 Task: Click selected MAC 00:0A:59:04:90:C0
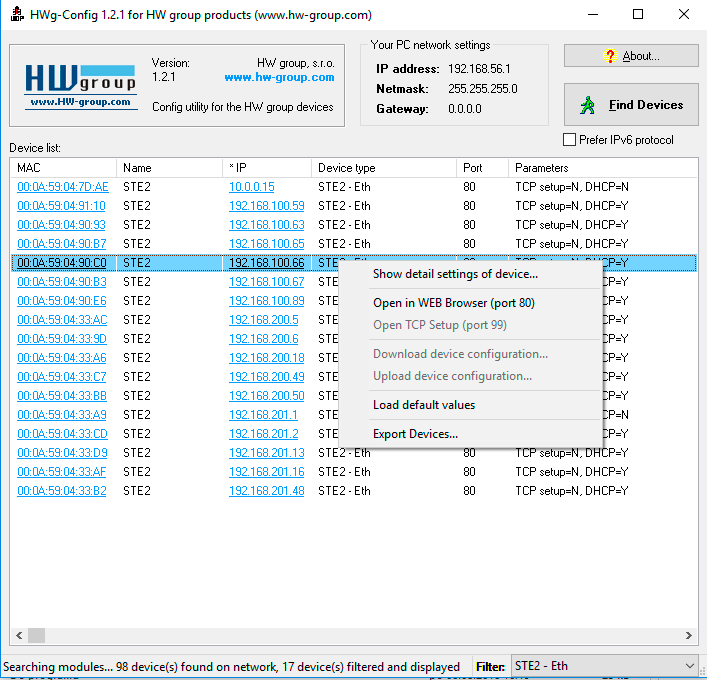tap(62, 263)
